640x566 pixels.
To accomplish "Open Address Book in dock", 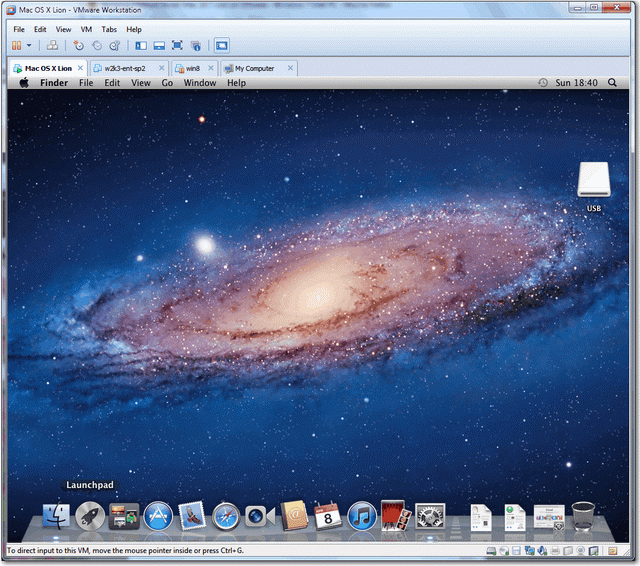I will (x=293, y=515).
